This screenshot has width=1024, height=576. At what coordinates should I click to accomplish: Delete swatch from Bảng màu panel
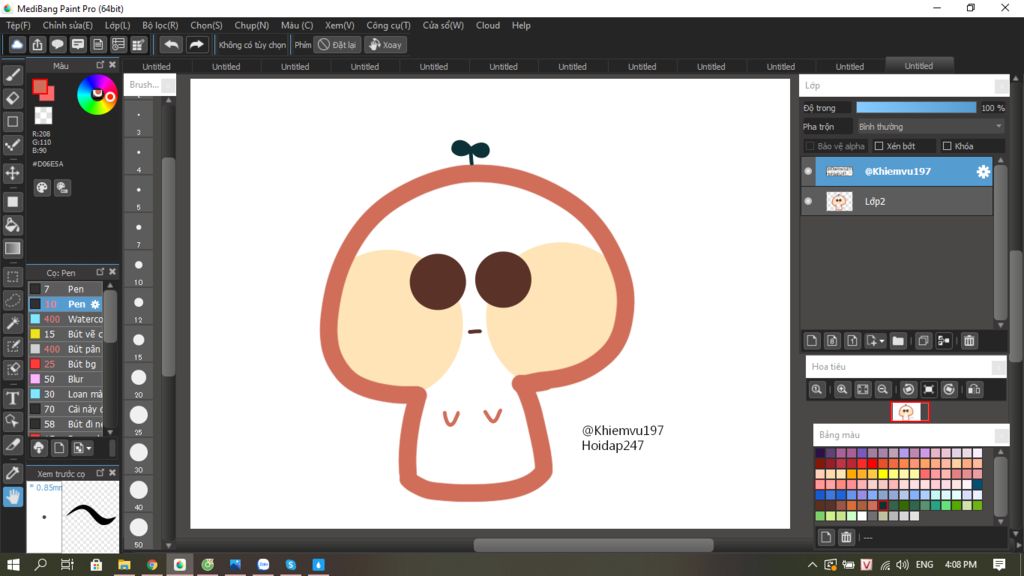click(x=846, y=537)
